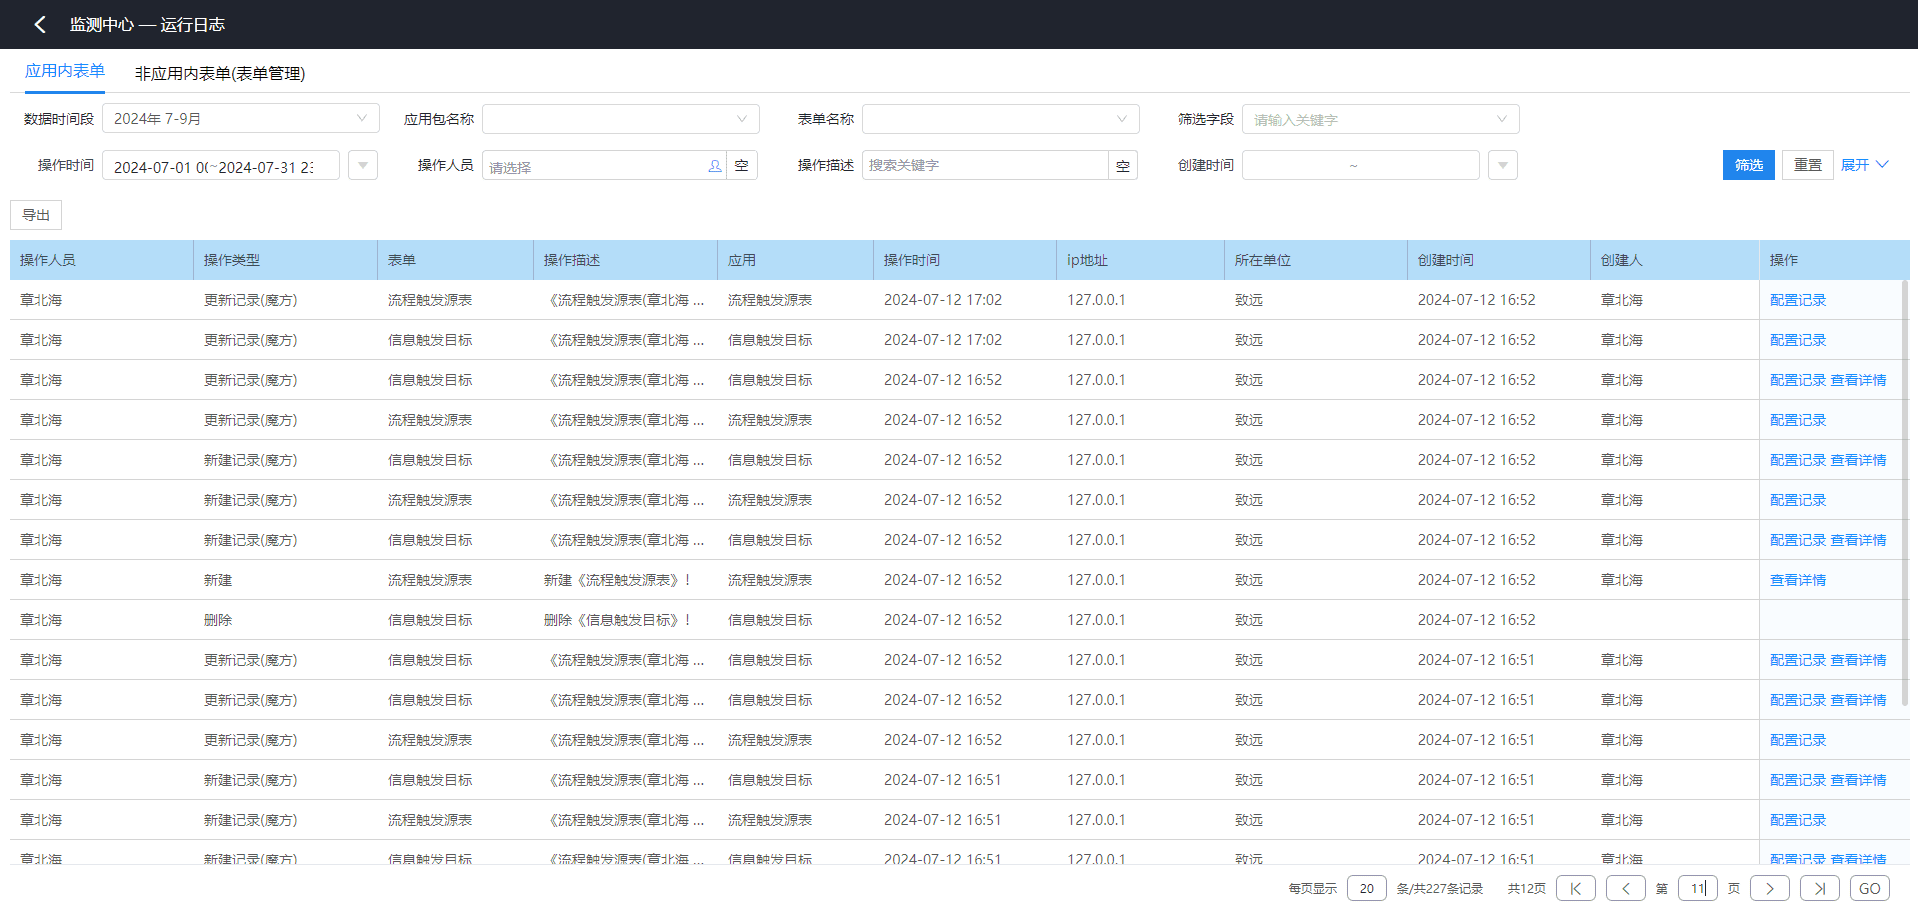Clear 操作描述 with its 空 button
Screen dimensions: 1918x907
tap(1123, 165)
